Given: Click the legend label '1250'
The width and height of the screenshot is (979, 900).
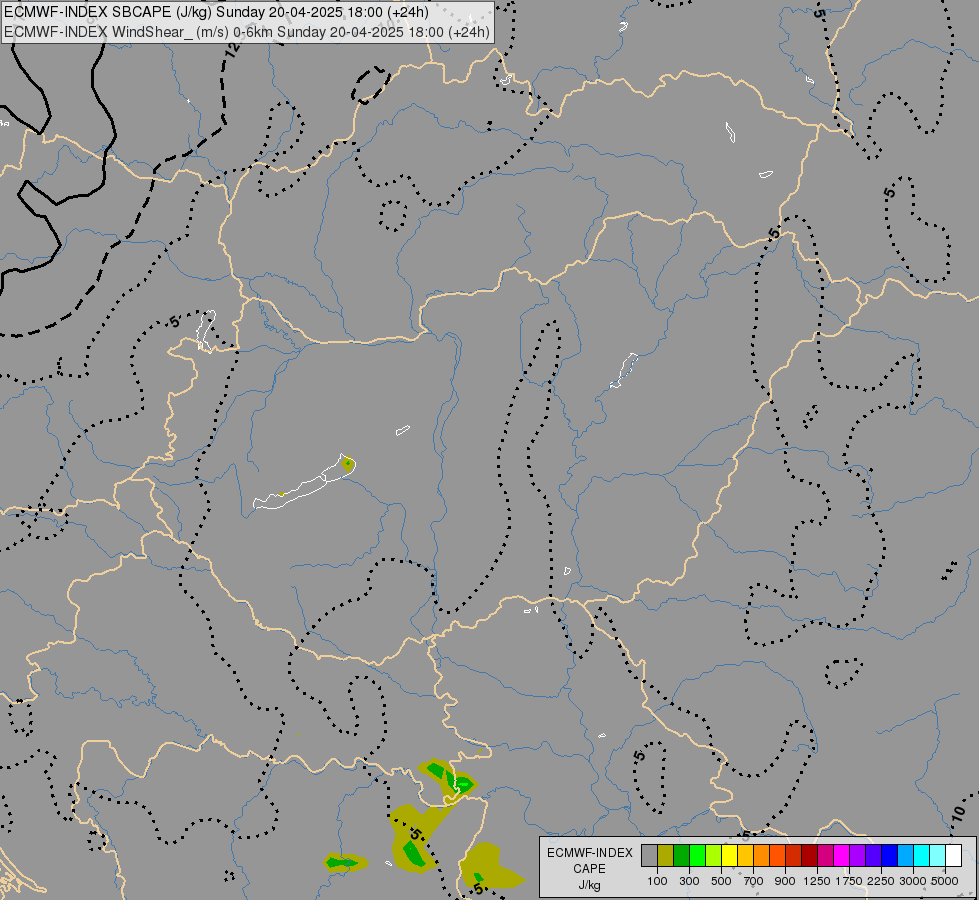Looking at the screenshot, I should [x=817, y=881].
